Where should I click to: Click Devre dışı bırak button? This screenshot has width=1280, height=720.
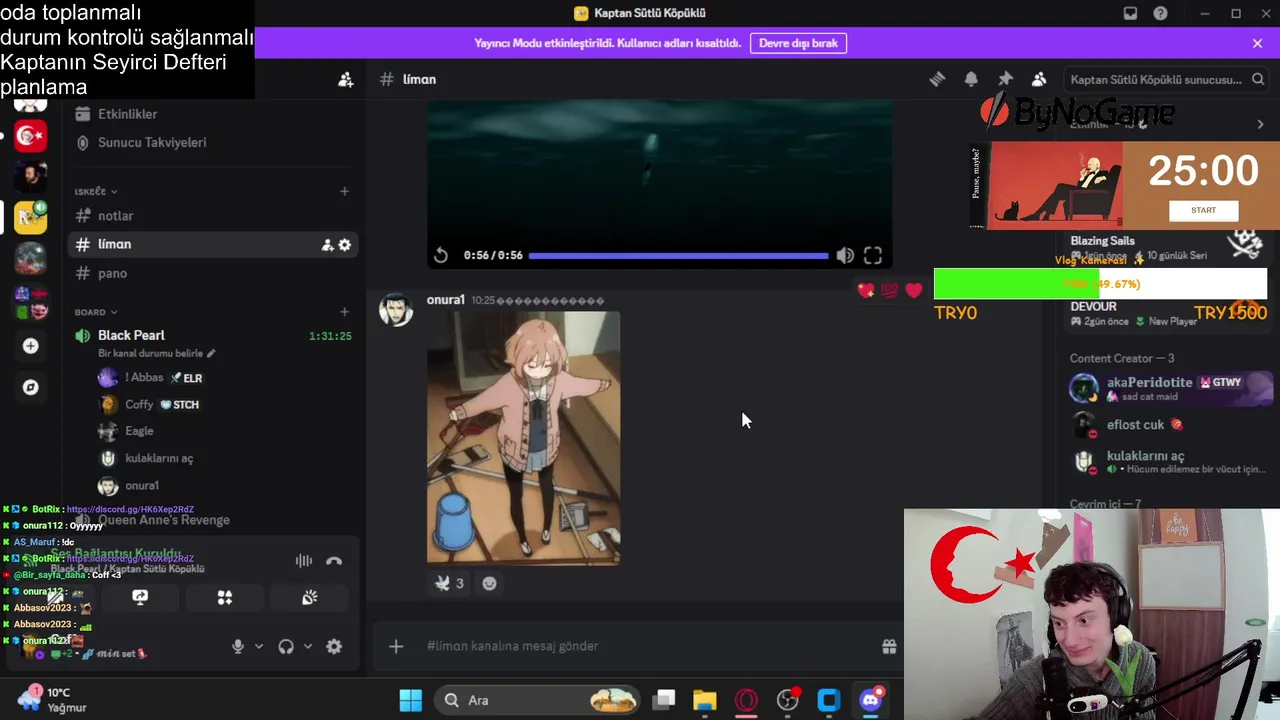[x=798, y=43]
